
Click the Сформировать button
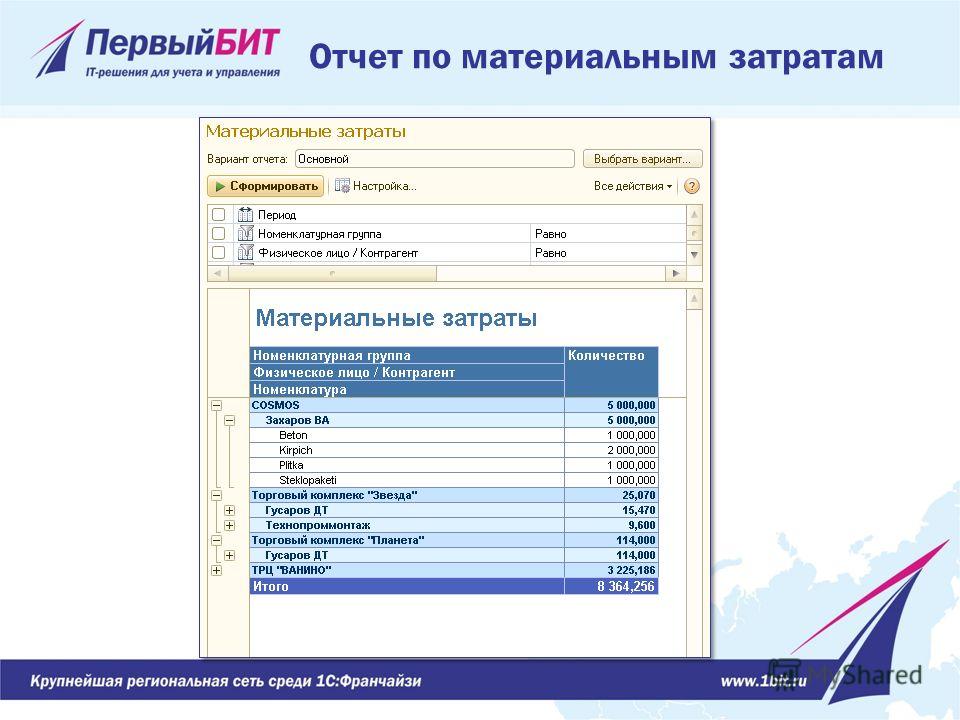266,186
